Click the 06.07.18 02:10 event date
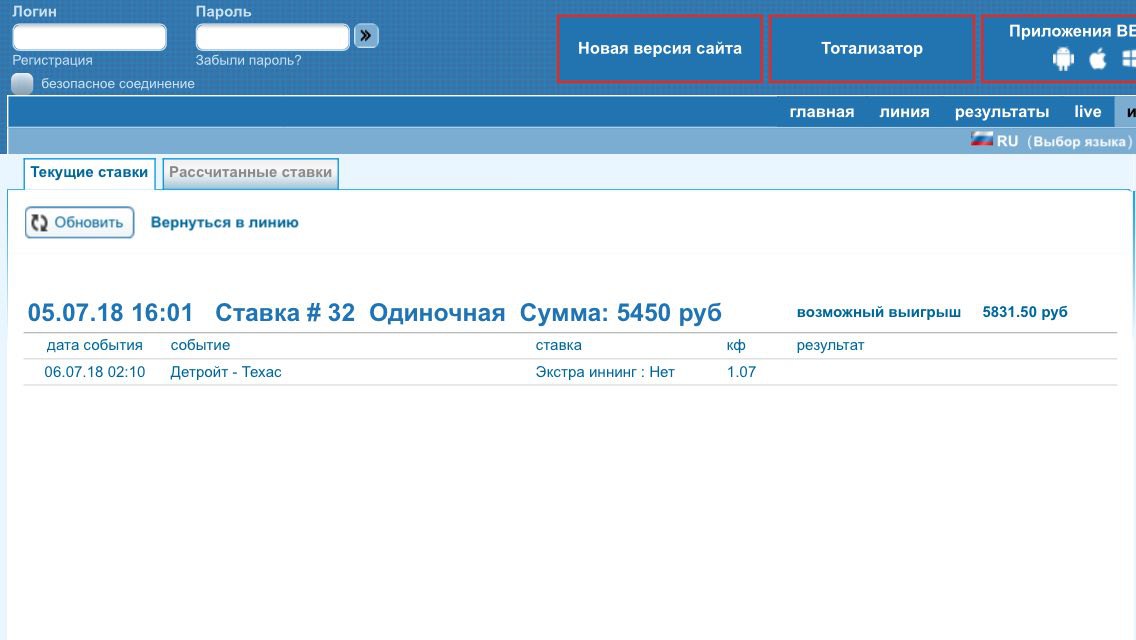 coord(94,372)
